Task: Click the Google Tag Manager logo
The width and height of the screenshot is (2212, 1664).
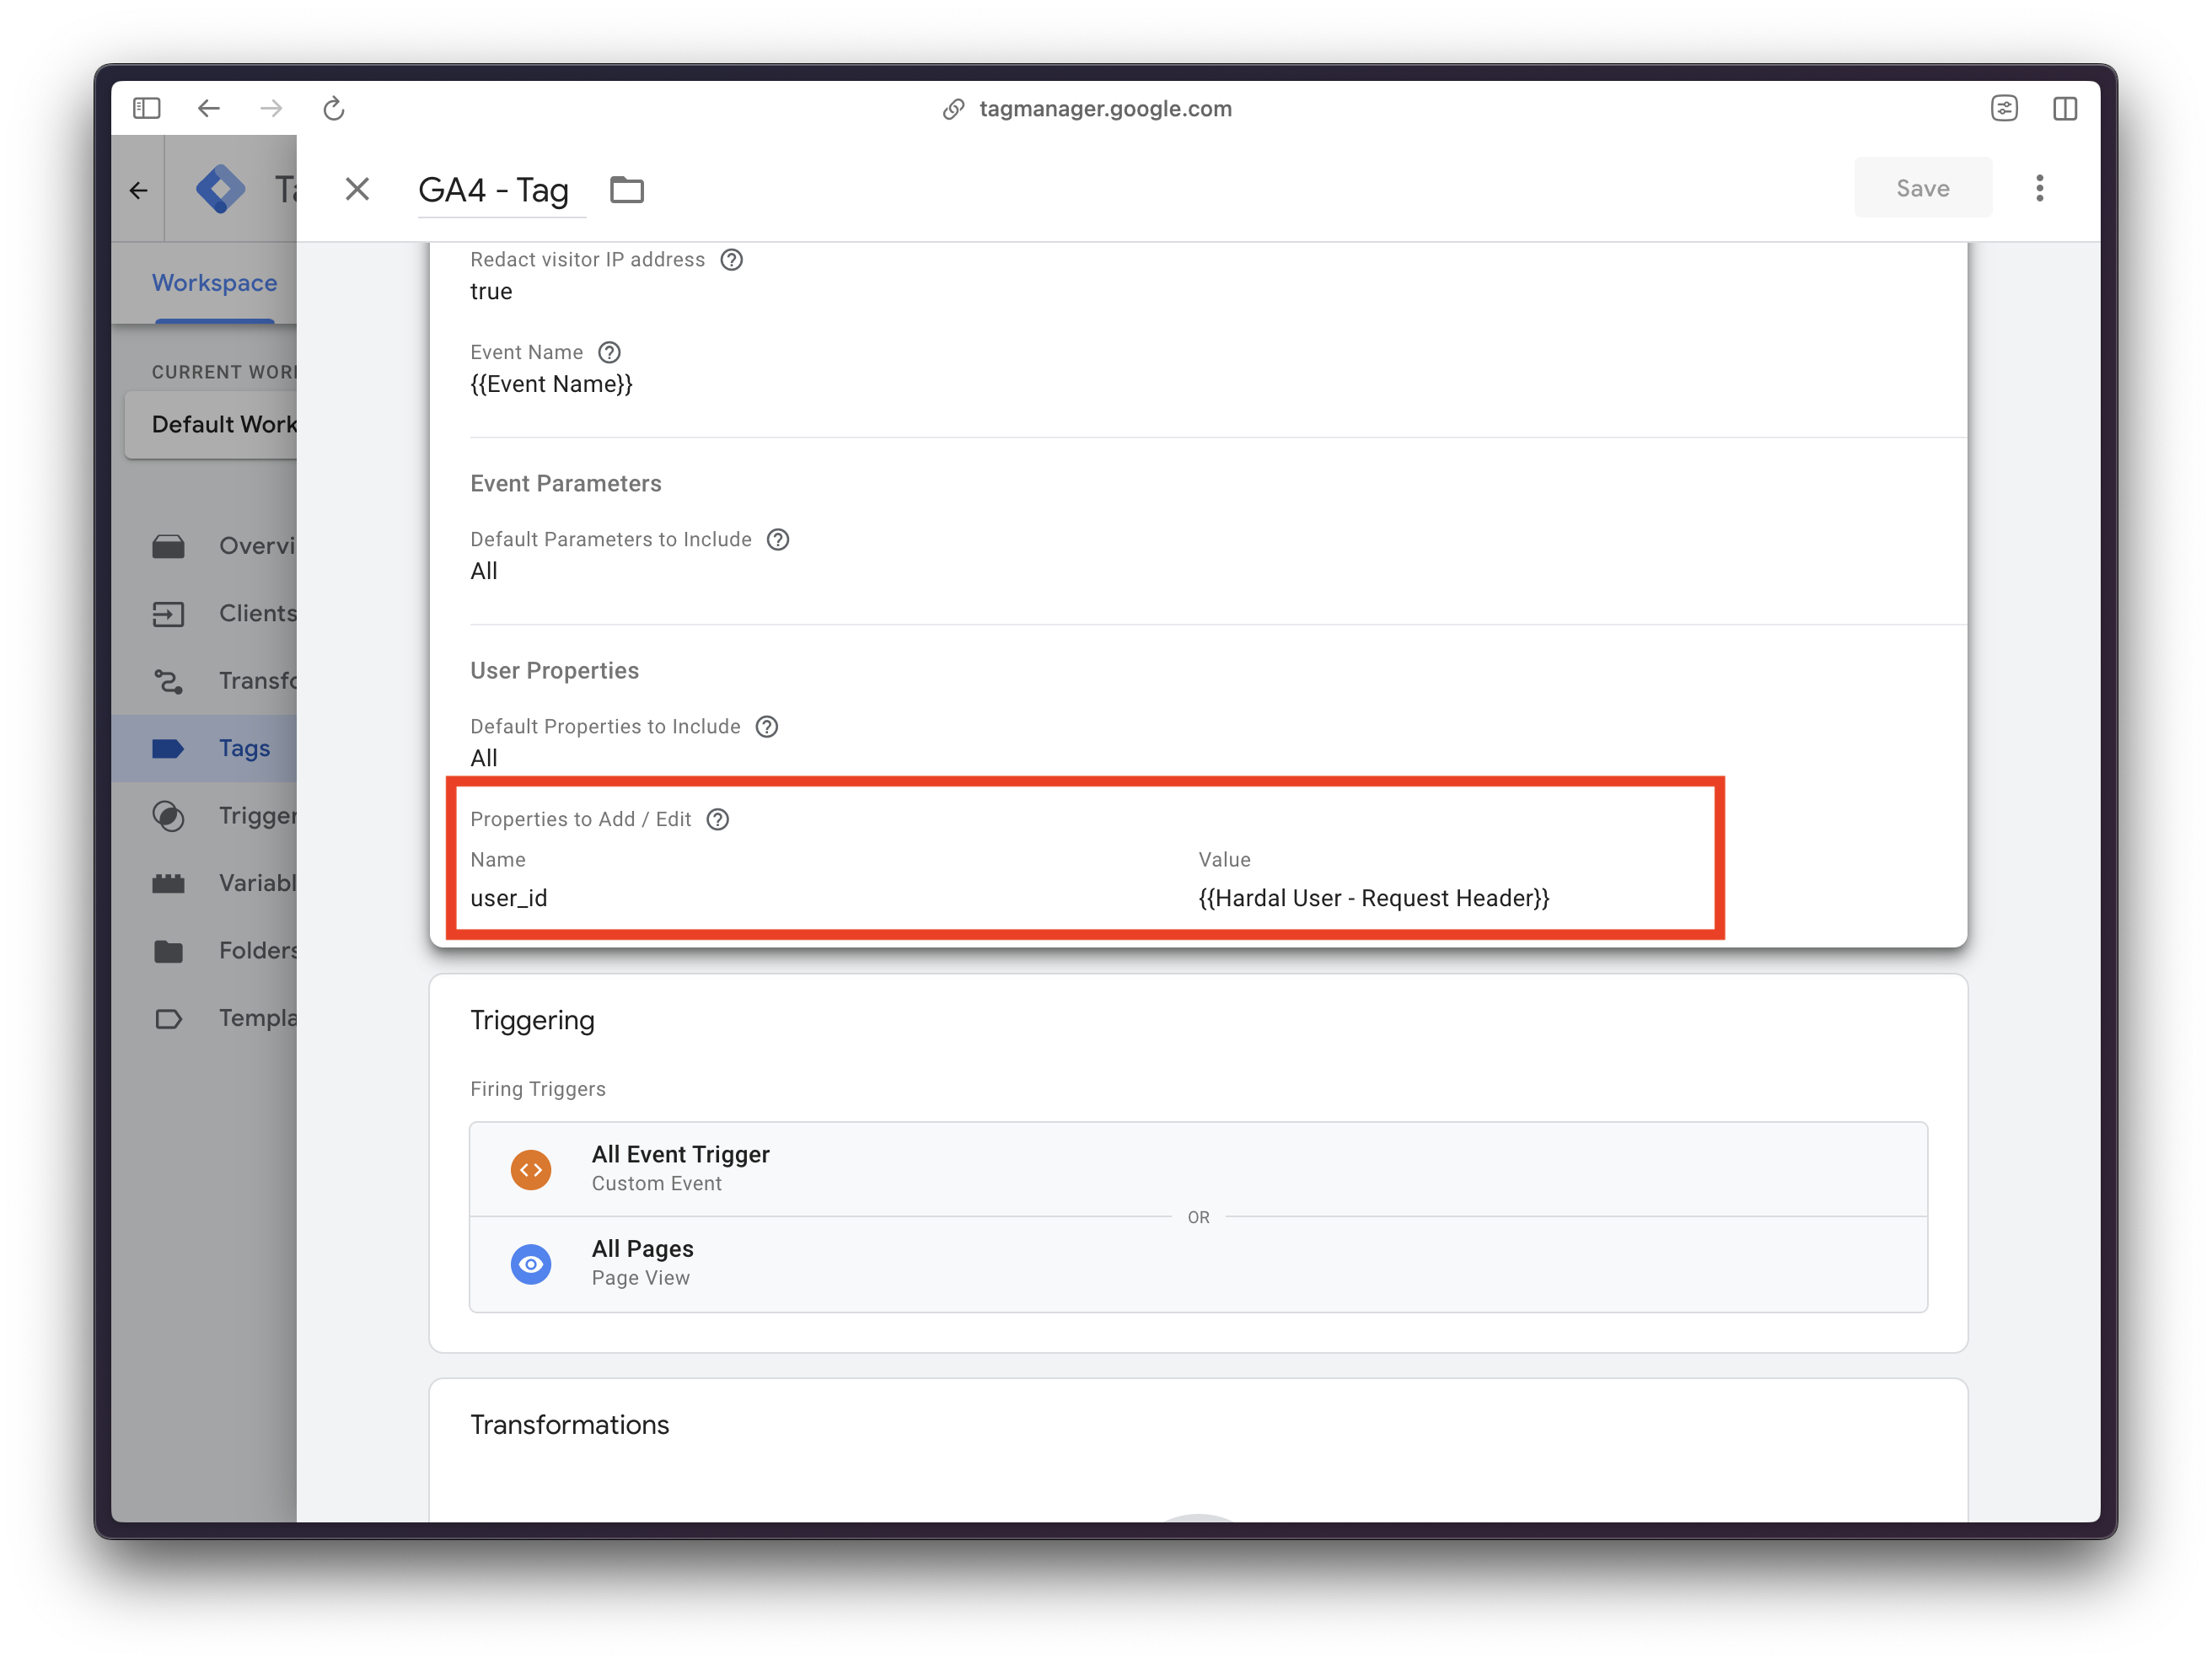Action: (x=220, y=189)
